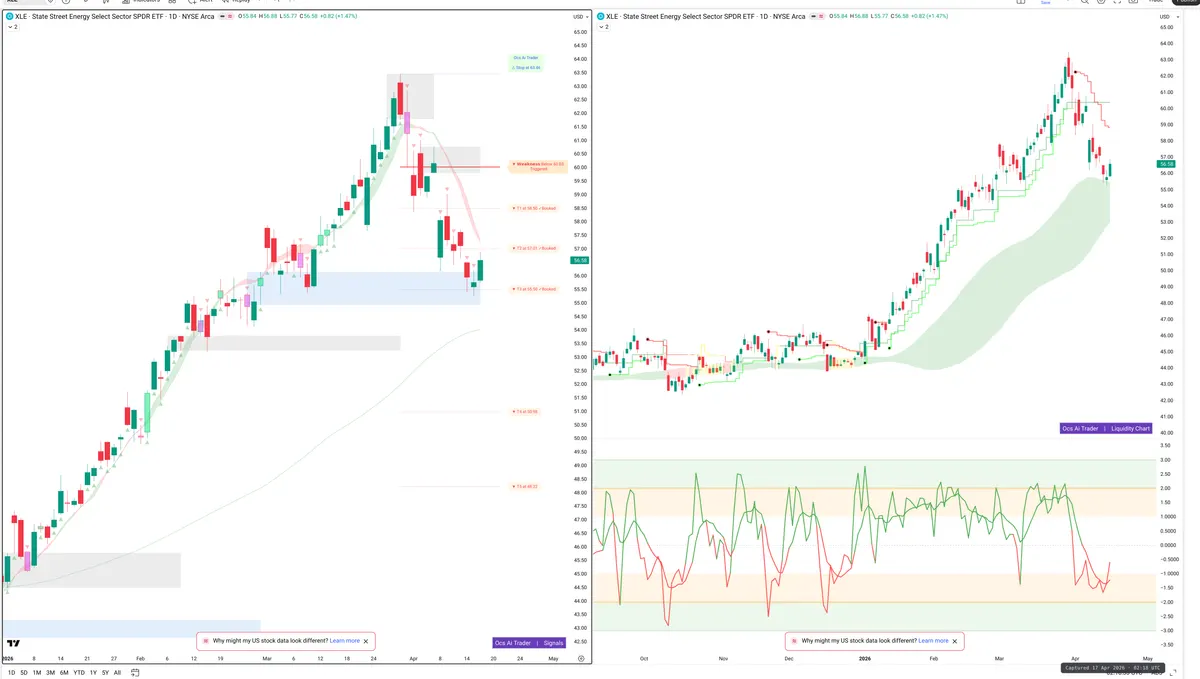This screenshot has height=679, width=1200.
Task: Click the 'T4 at 50.96' target label
Action: [527, 411]
